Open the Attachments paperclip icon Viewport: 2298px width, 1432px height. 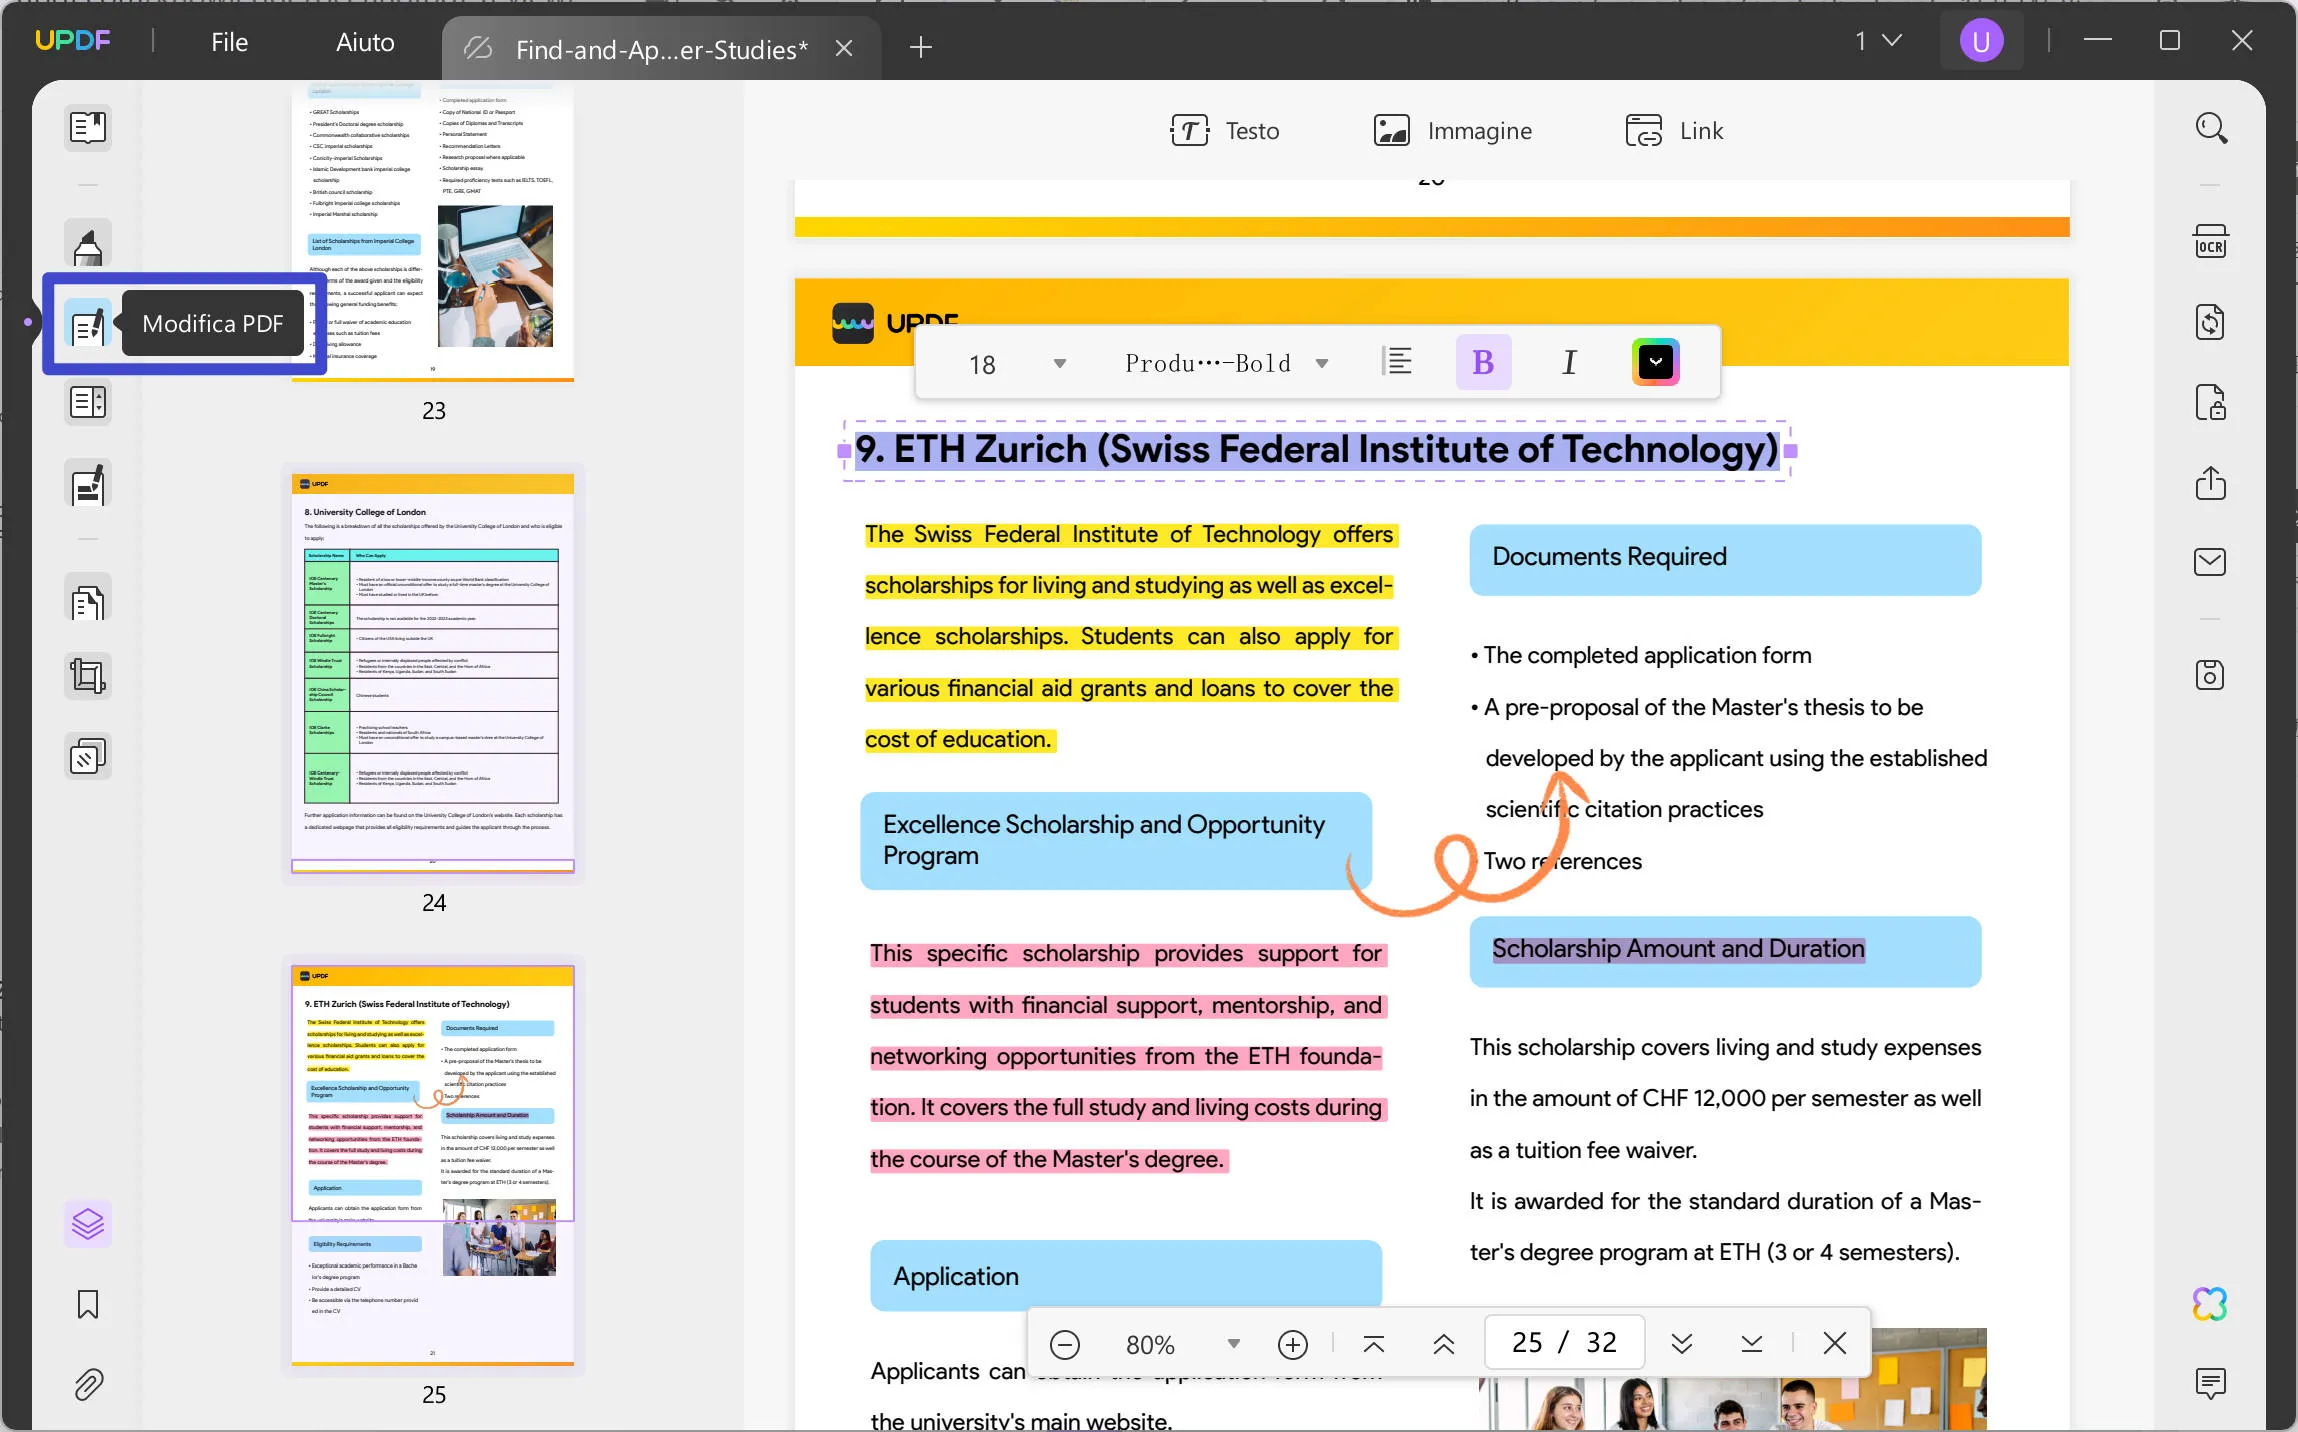(88, 1384)
